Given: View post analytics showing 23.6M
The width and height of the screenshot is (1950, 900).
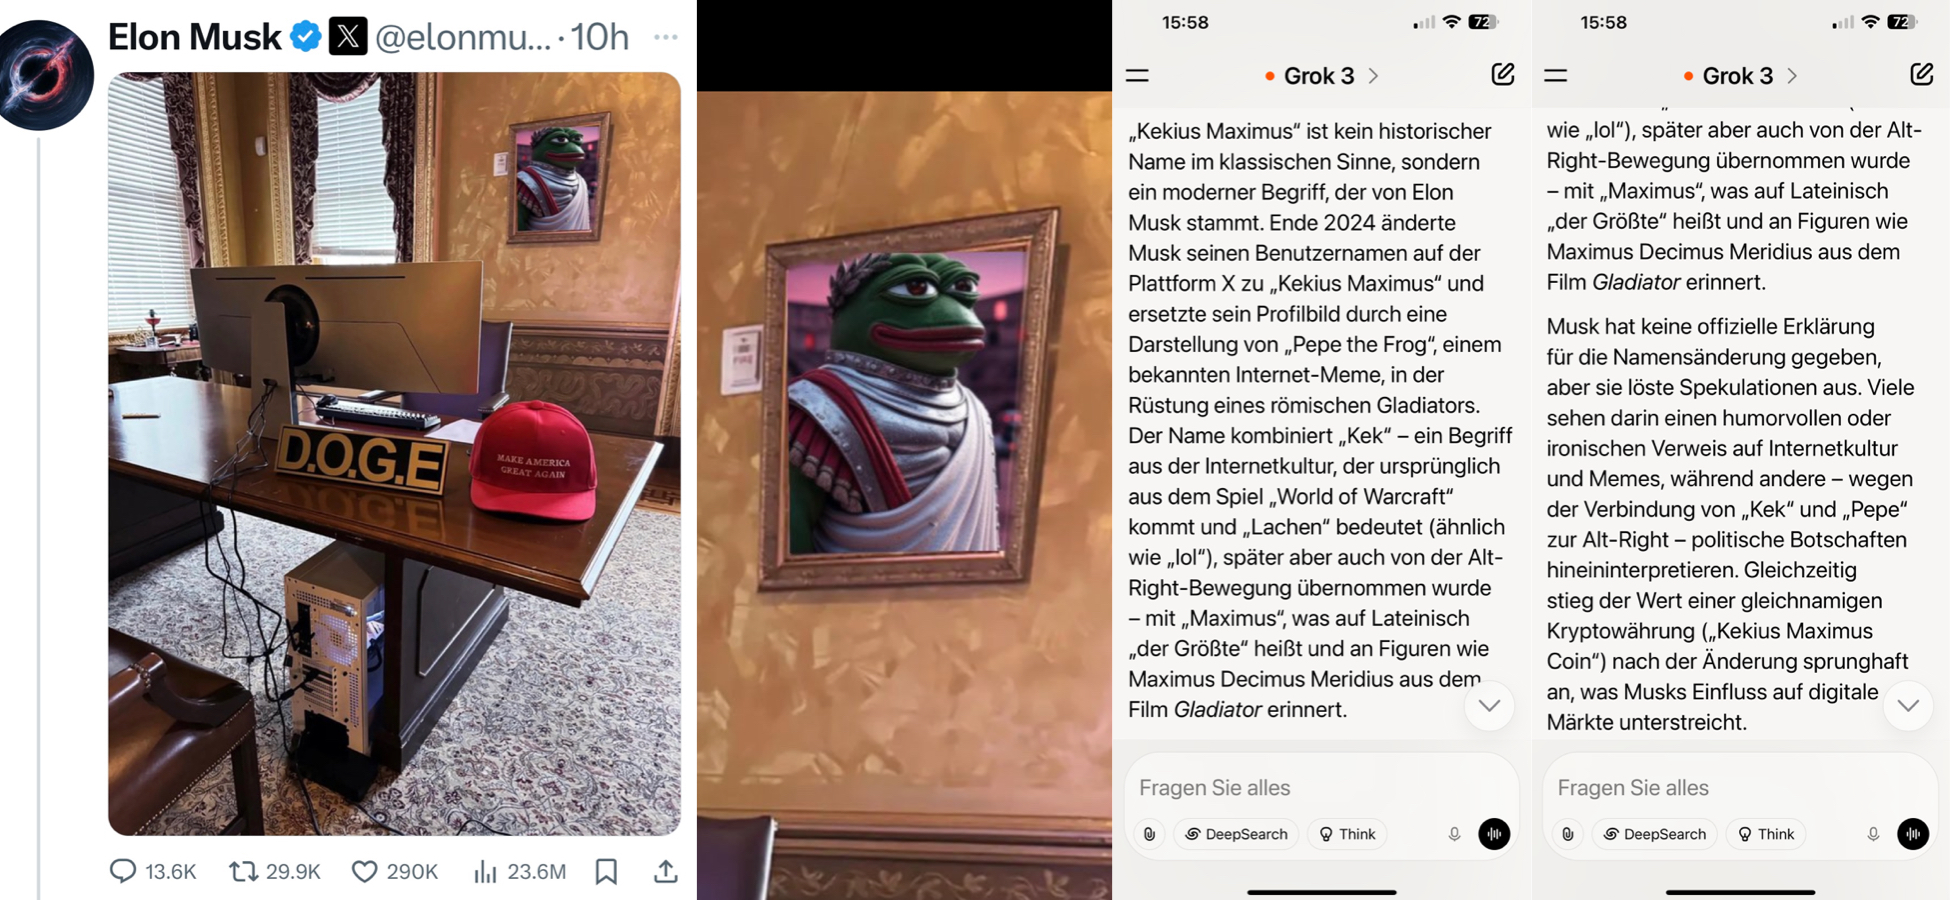Looking at the screenshot, I should (520, 871).
